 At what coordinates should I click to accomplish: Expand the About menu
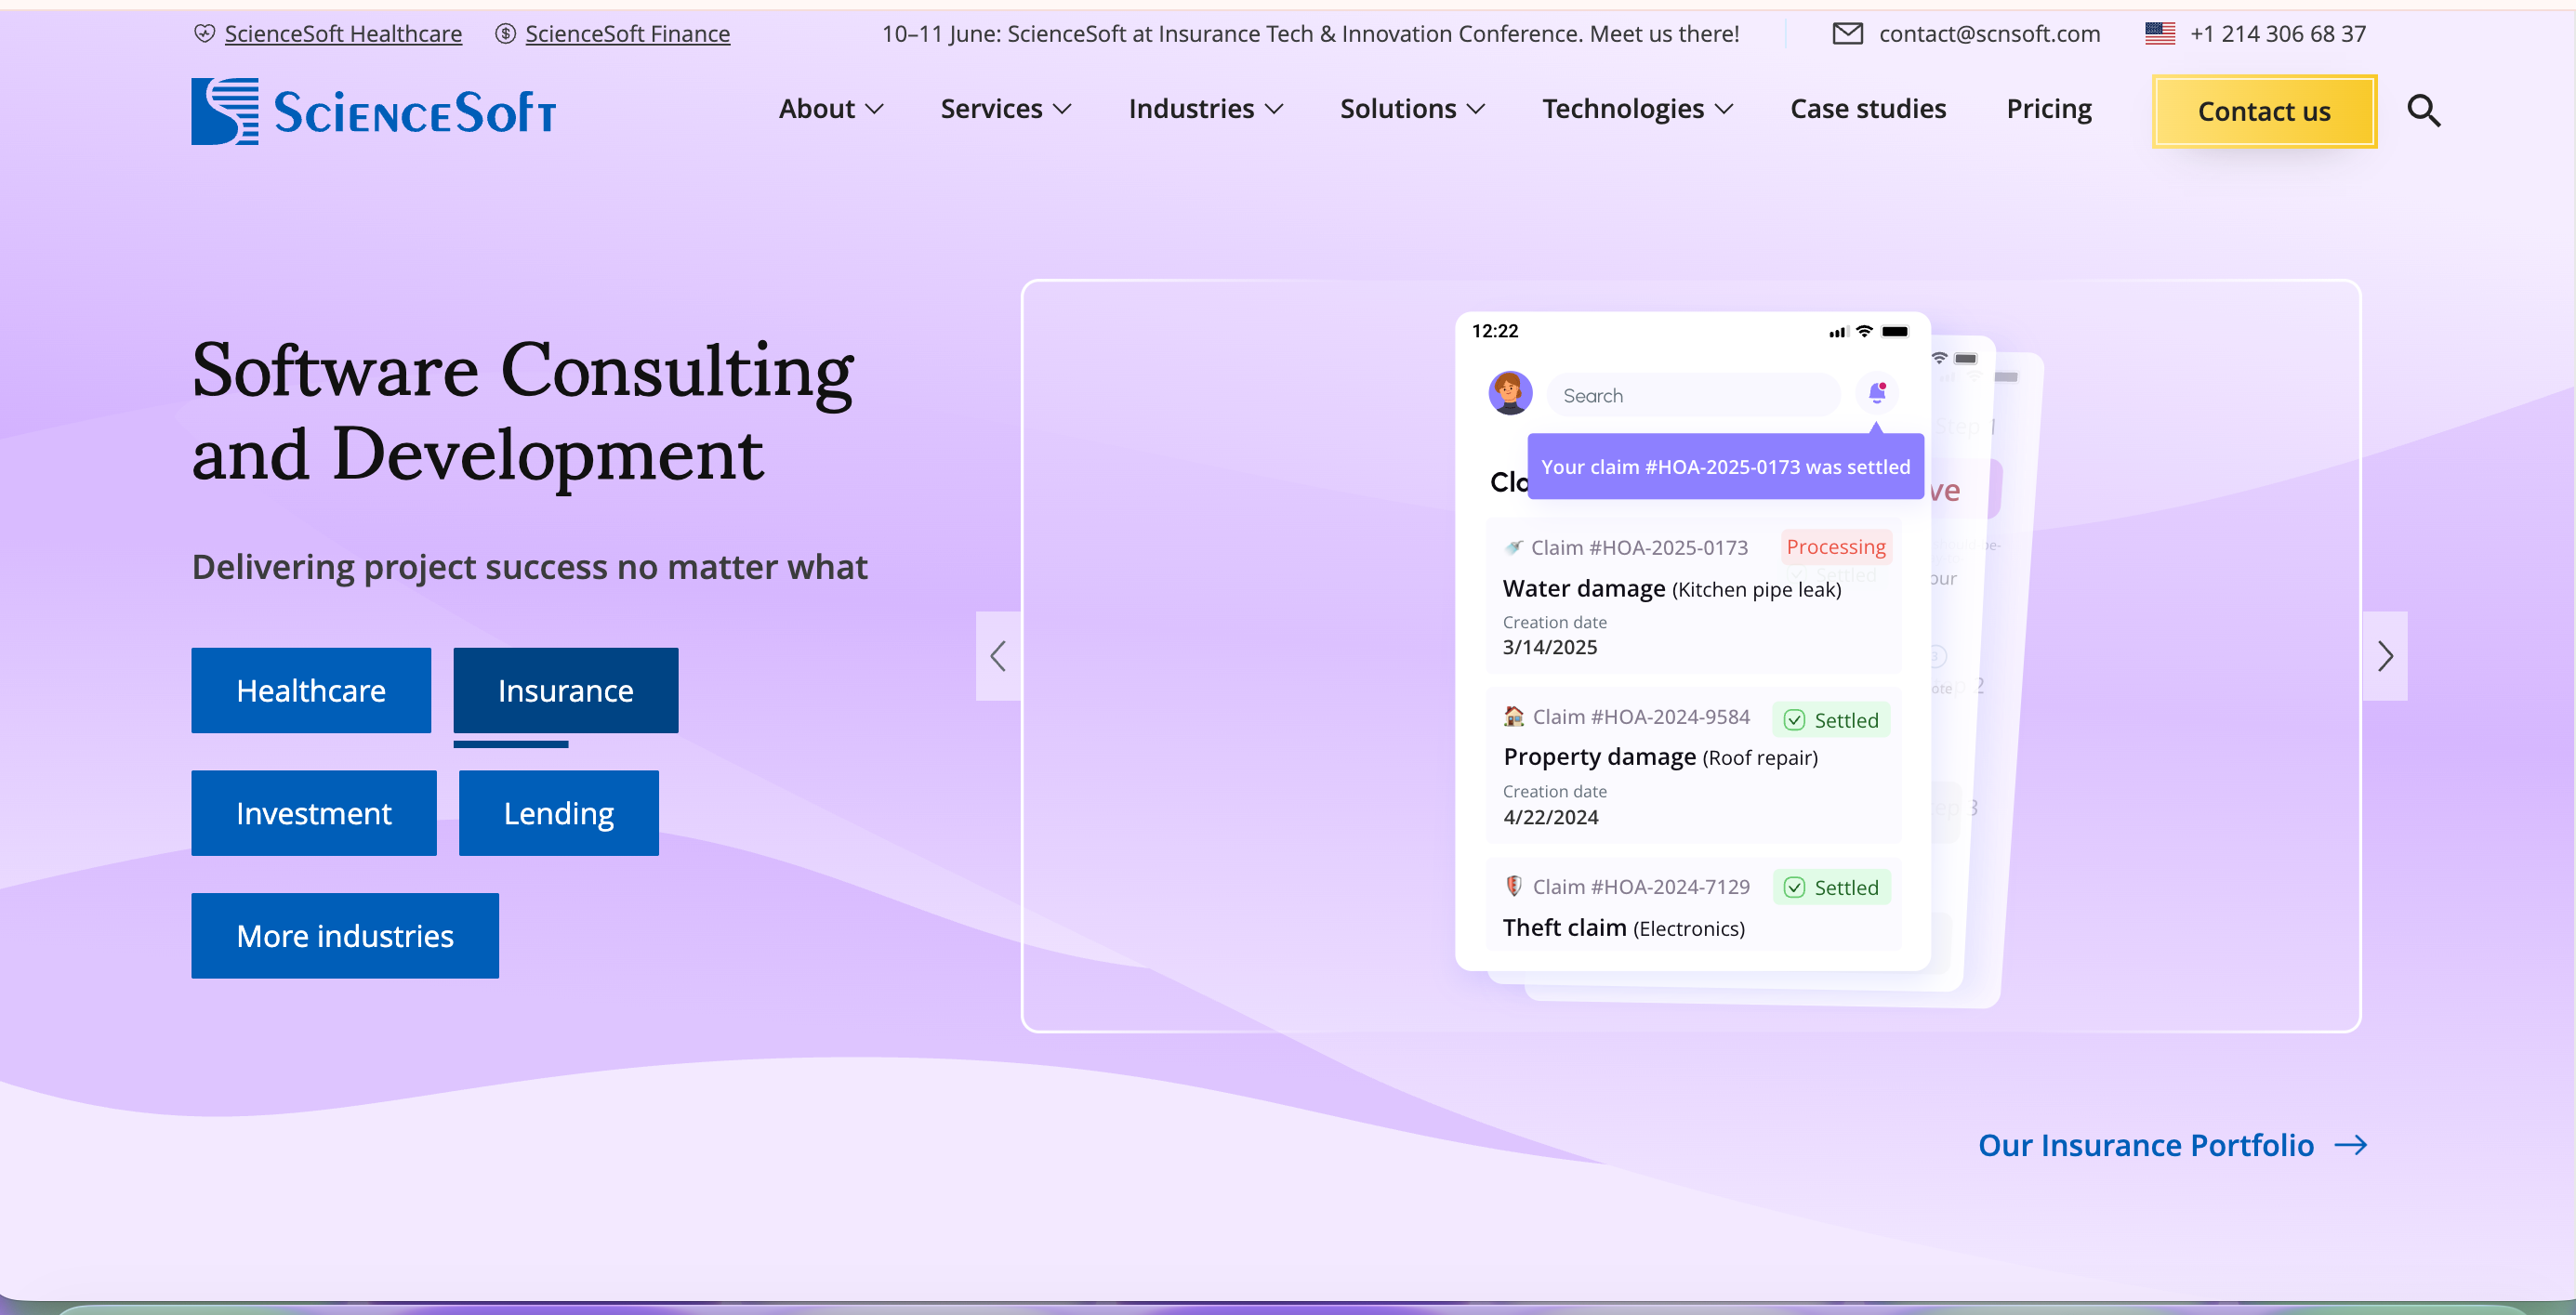(831, 108)
